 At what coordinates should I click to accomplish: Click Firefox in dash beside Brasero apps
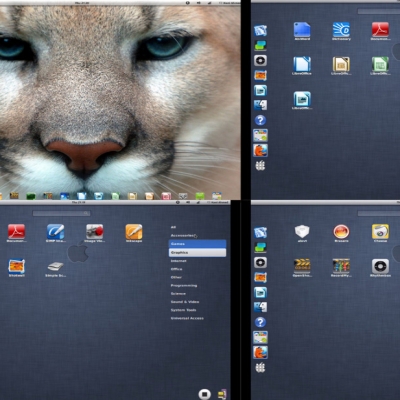(x=260, y=352)
